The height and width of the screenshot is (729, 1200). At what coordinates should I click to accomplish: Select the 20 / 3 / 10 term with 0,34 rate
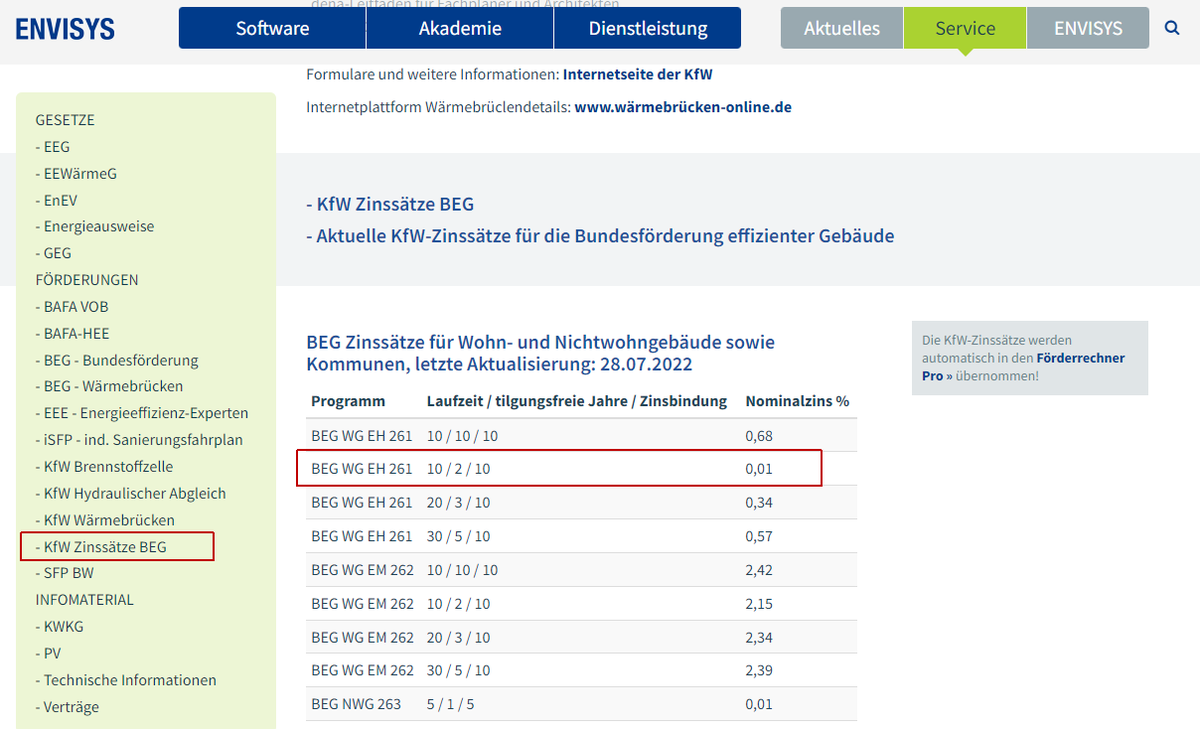(459, 503)
